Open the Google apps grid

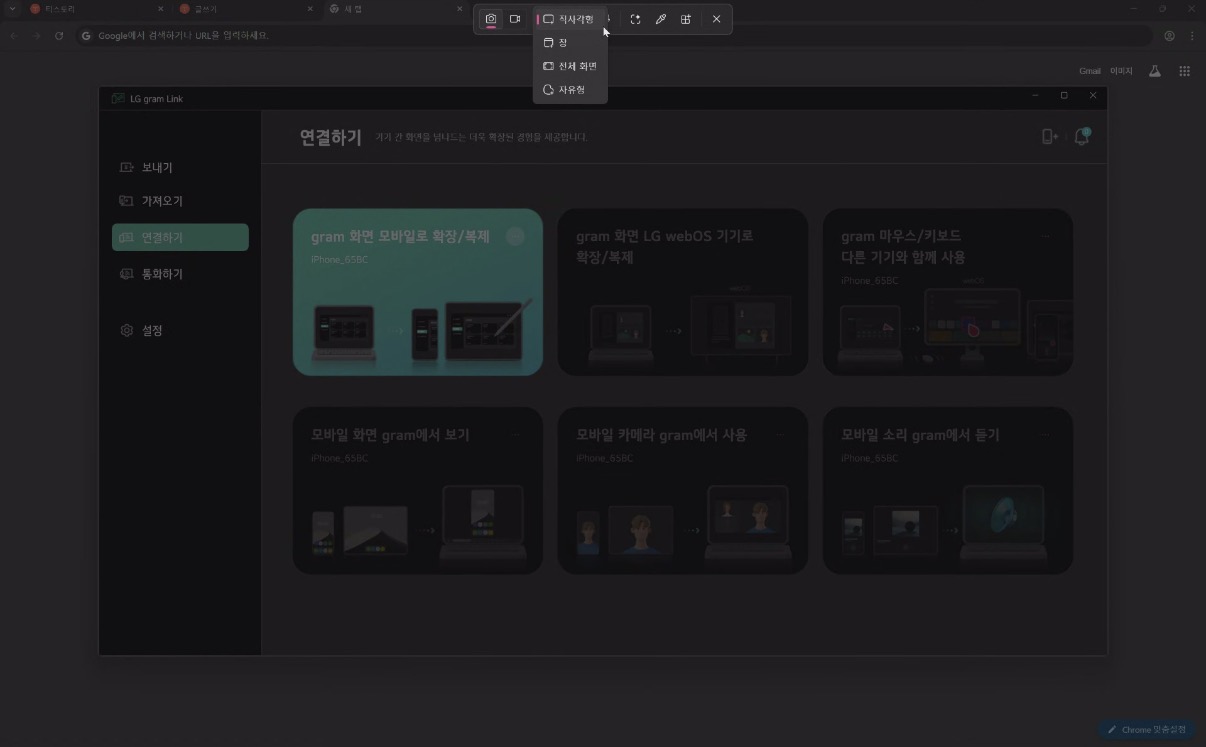[1184, 71]
